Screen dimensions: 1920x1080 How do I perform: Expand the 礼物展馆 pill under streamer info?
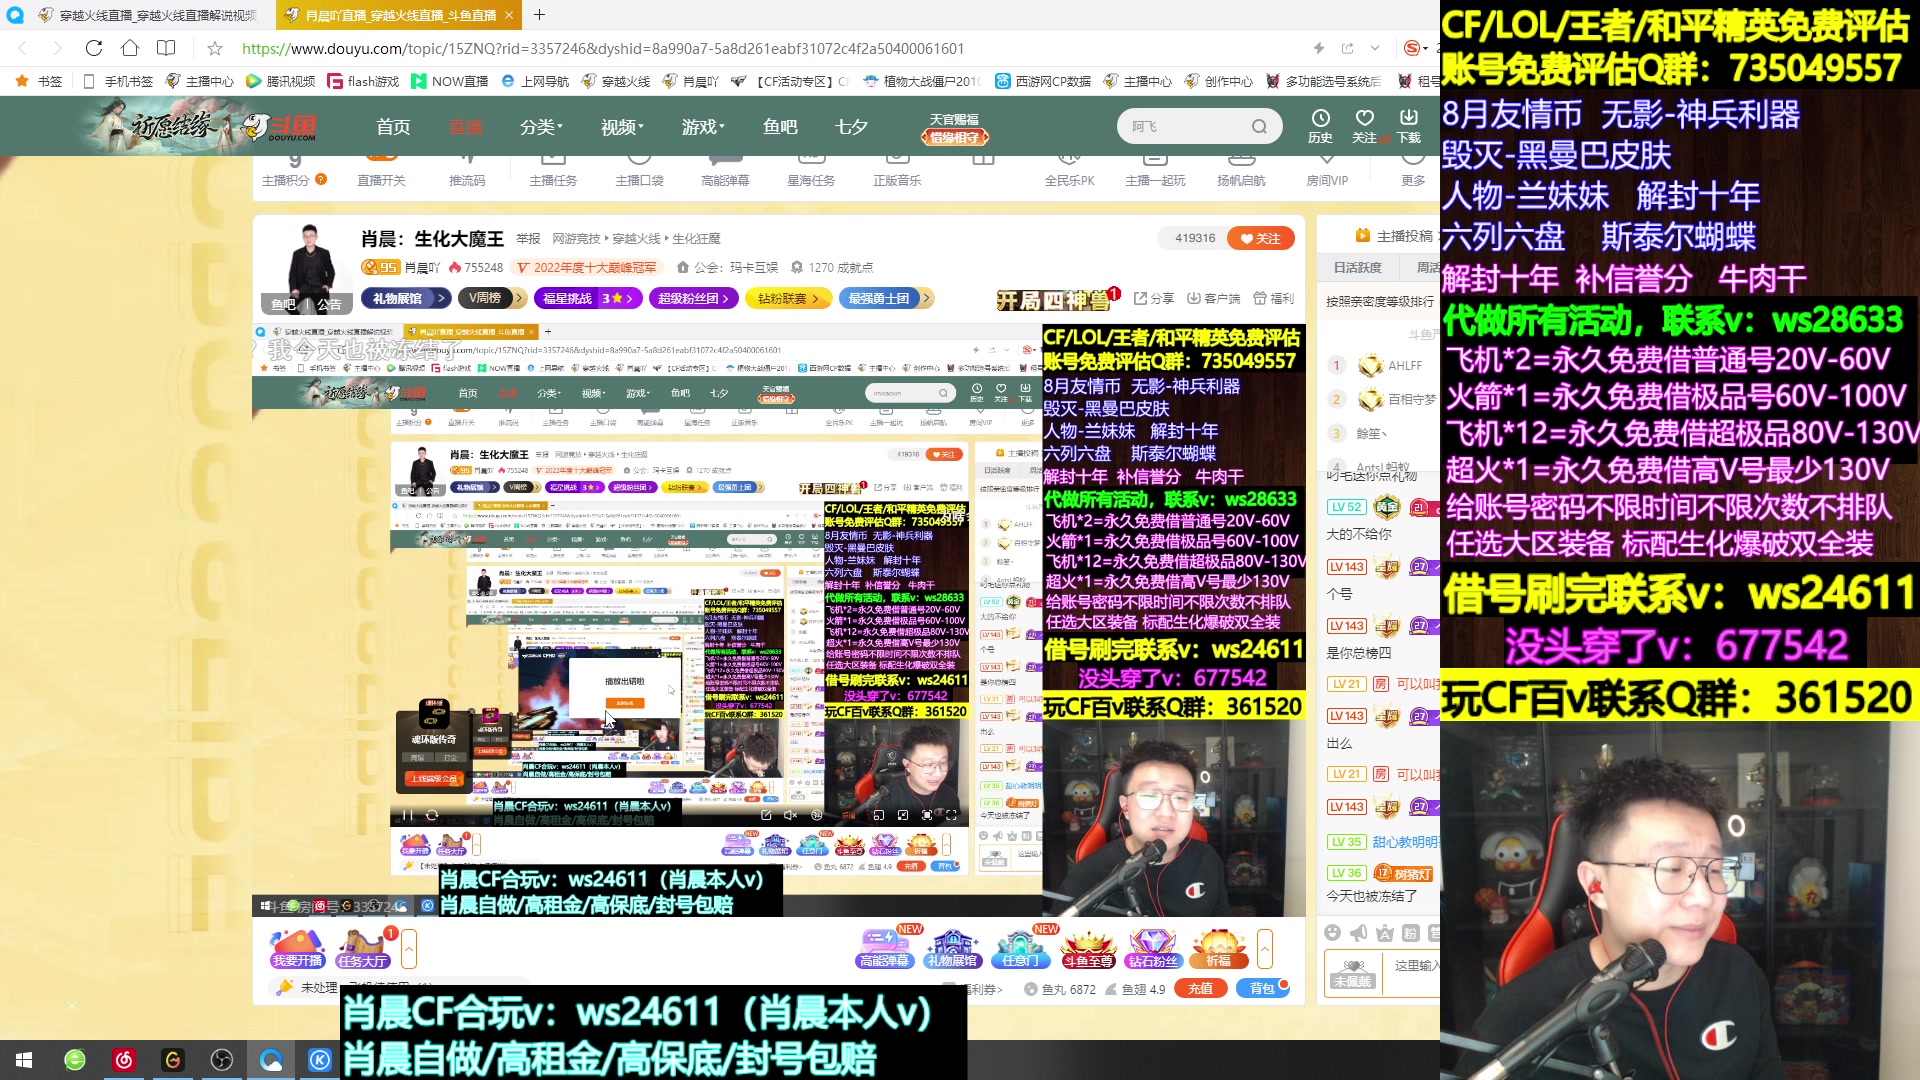tap(405, 298)
